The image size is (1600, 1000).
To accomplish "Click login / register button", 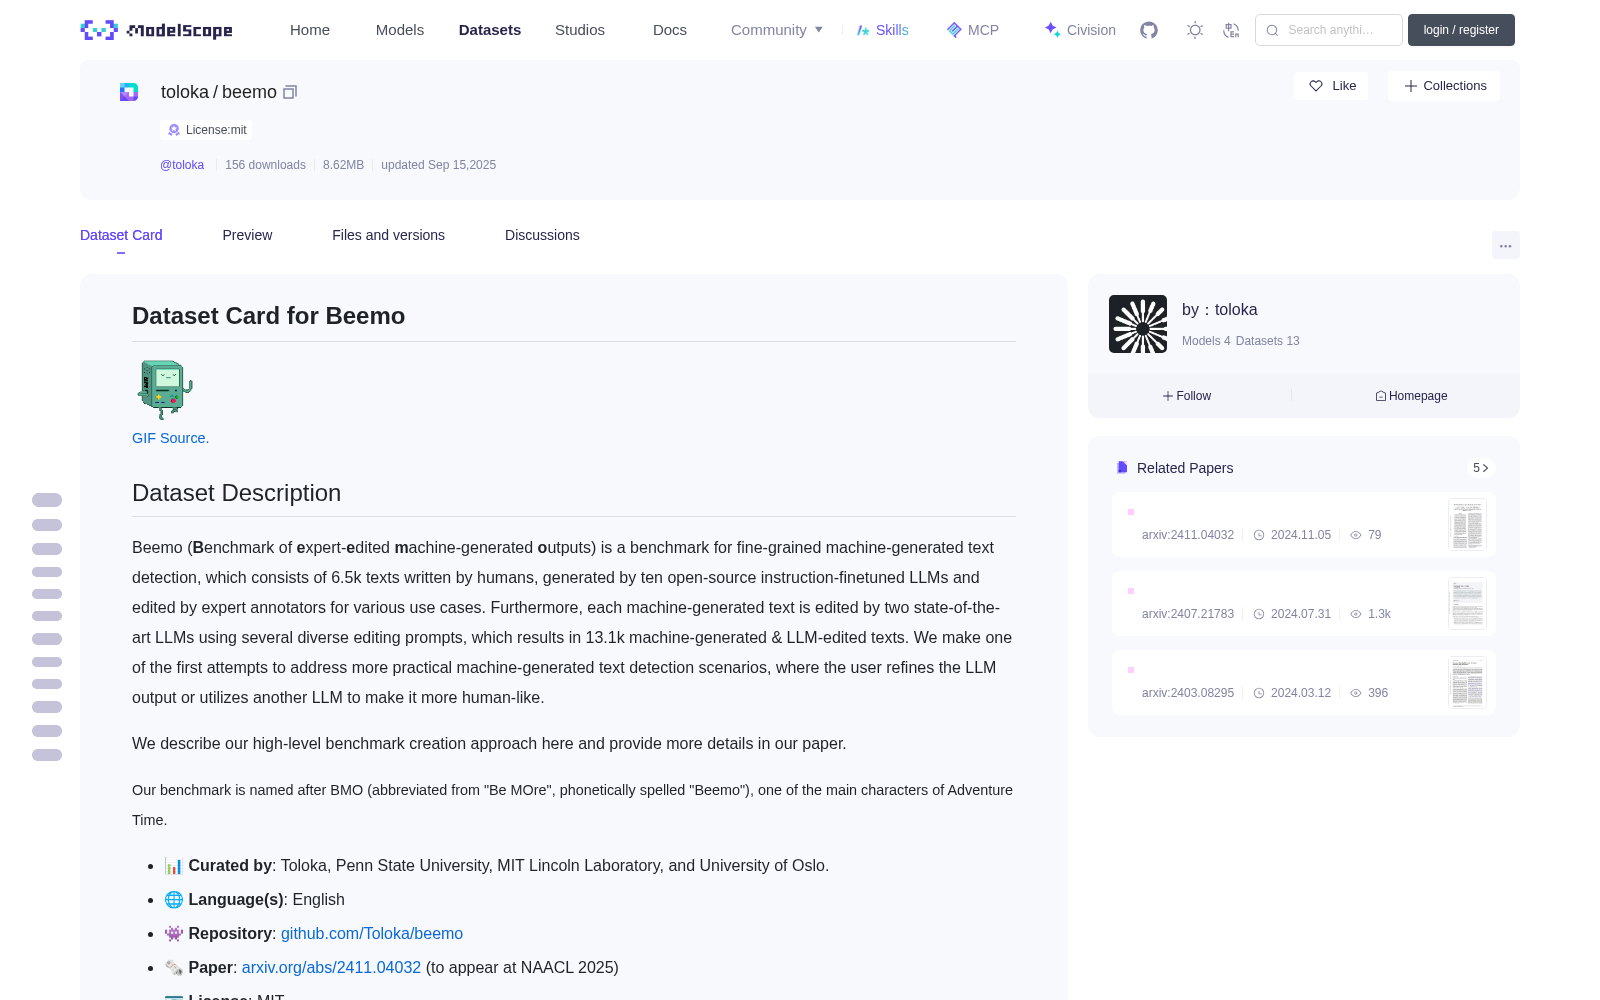I will point(1461,30).
